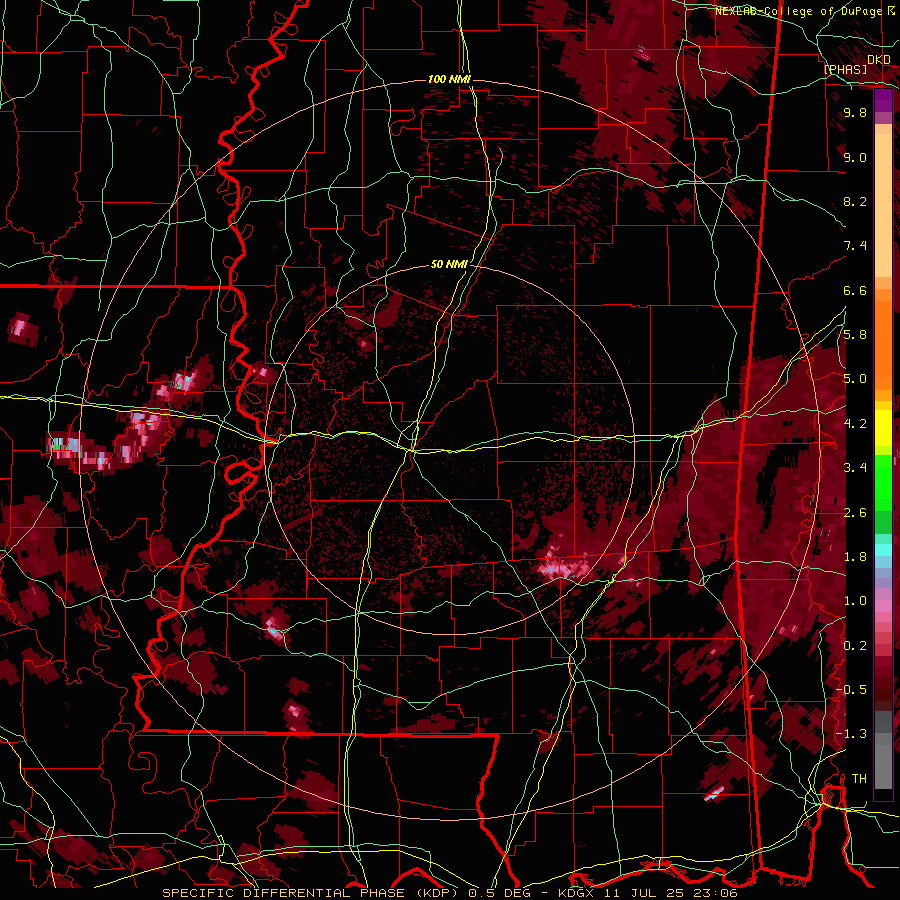The image size is (900, 900).
Task: Click the -1.3 value on color scale
Action: click(x=851, y=734)
